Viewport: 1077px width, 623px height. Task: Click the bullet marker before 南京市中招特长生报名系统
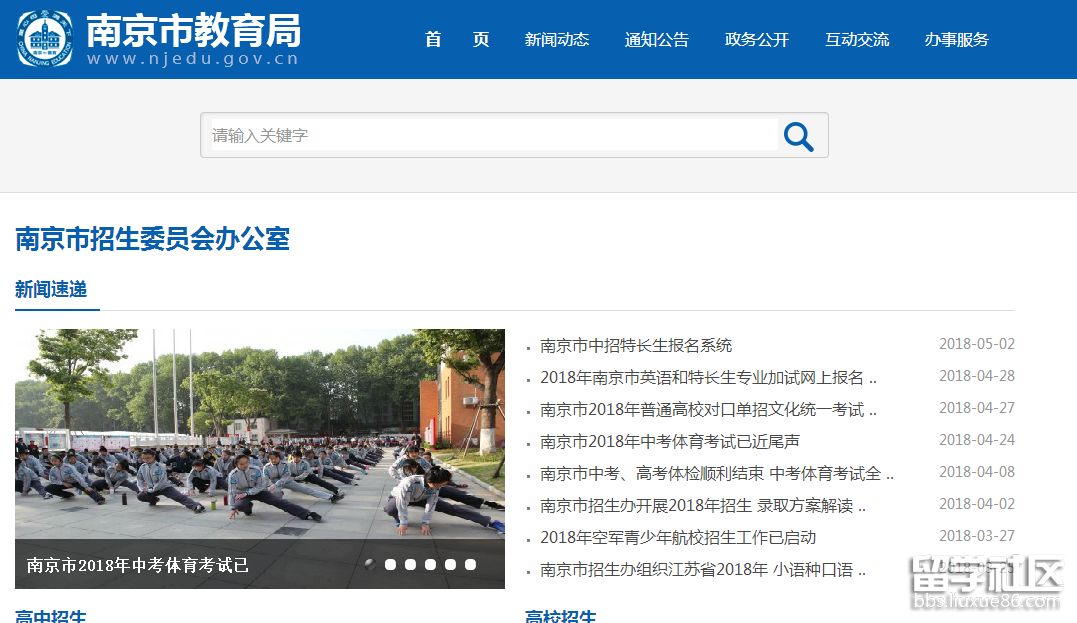[x=528, y=345]
